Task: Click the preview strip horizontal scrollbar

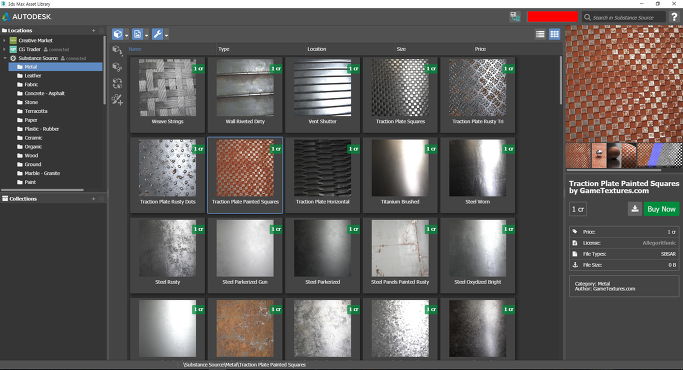Action: (x=613, y=170)
